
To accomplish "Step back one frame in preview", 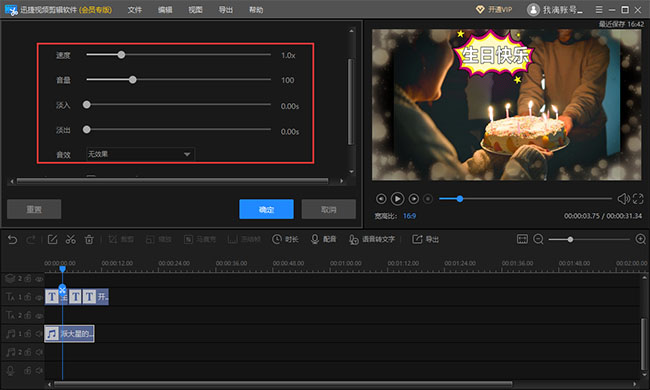I will [381, 199].
